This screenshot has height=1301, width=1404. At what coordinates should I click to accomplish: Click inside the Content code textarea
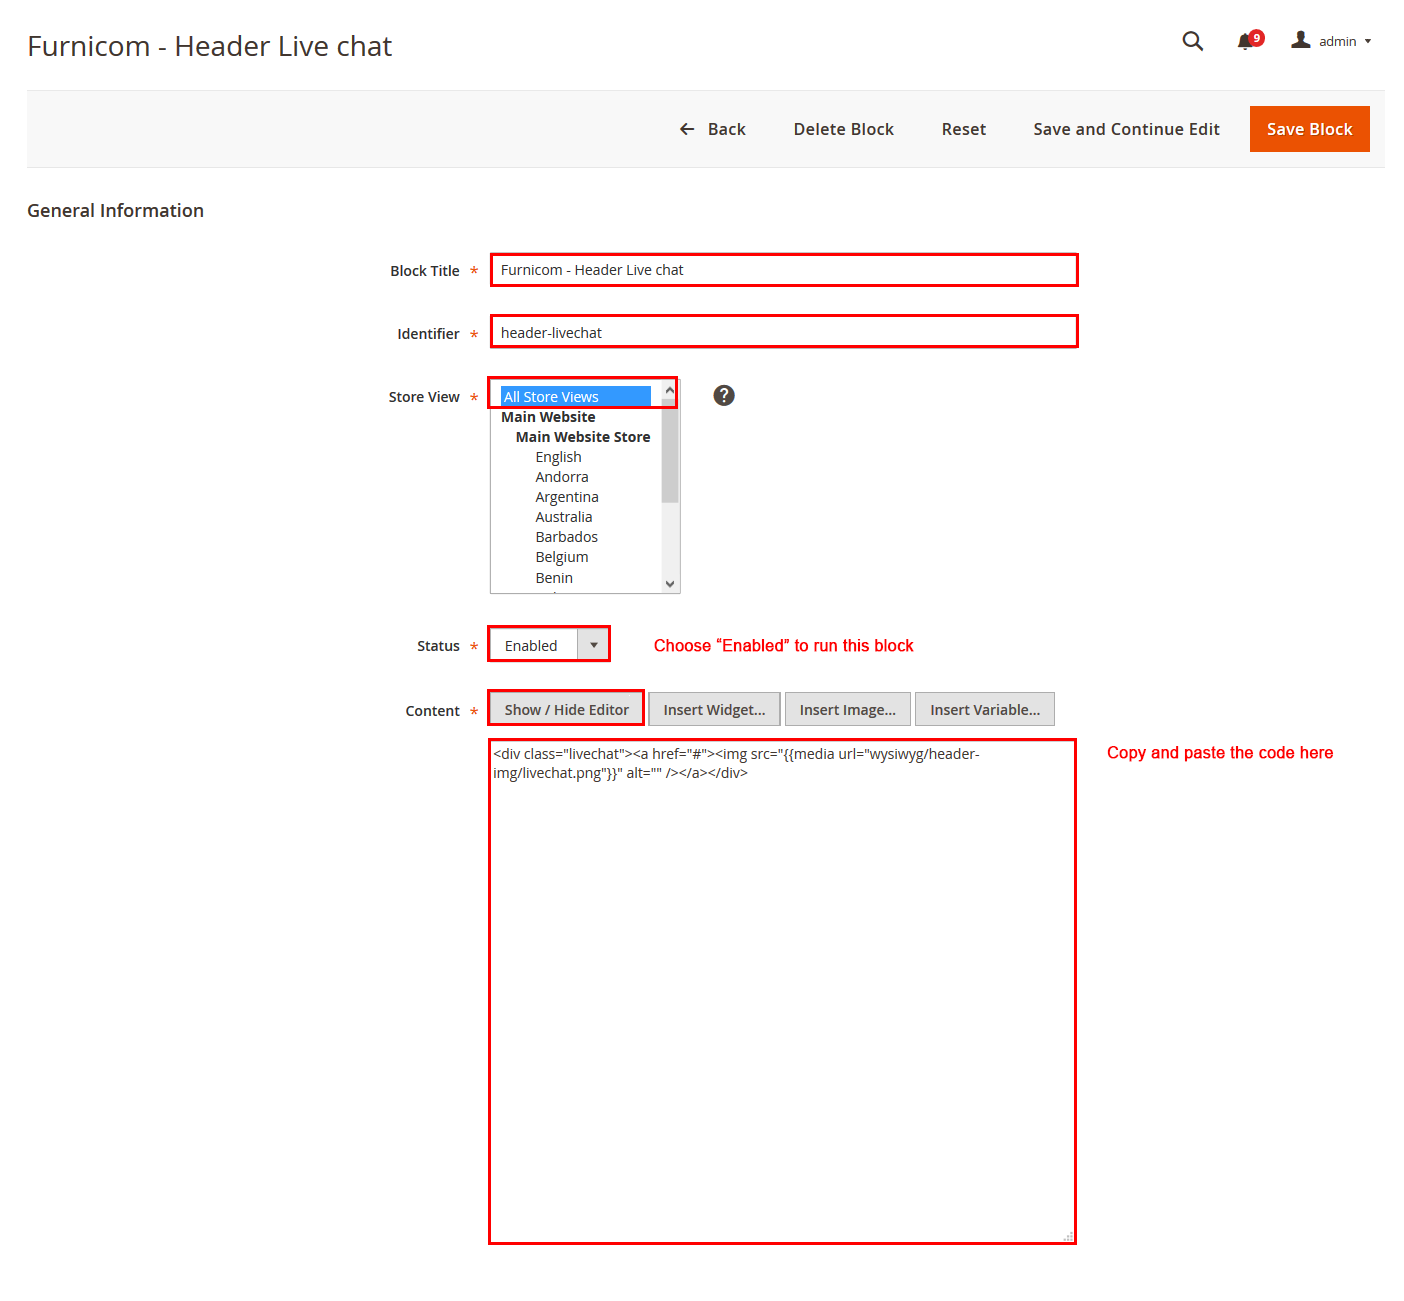(x=782, y=991)
